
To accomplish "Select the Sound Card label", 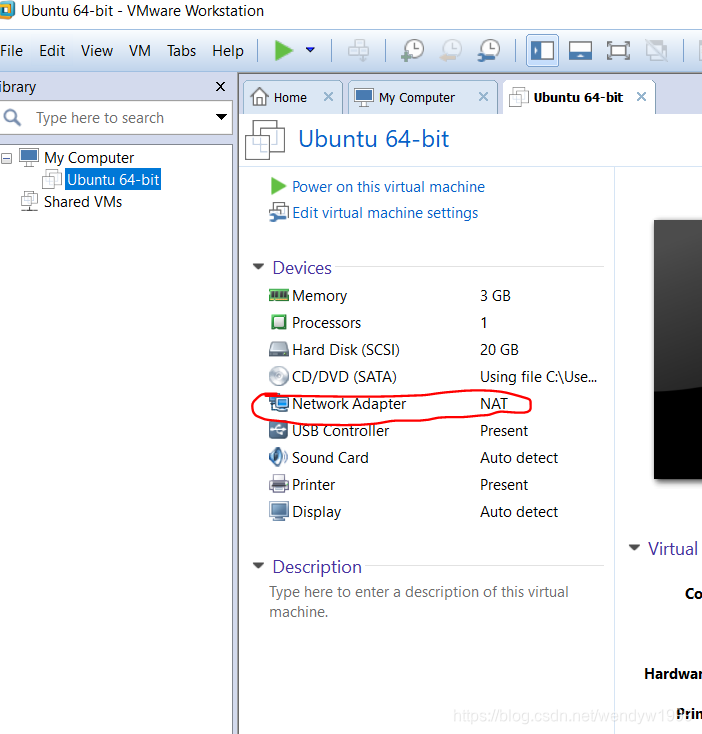I will tap(330, 458).
